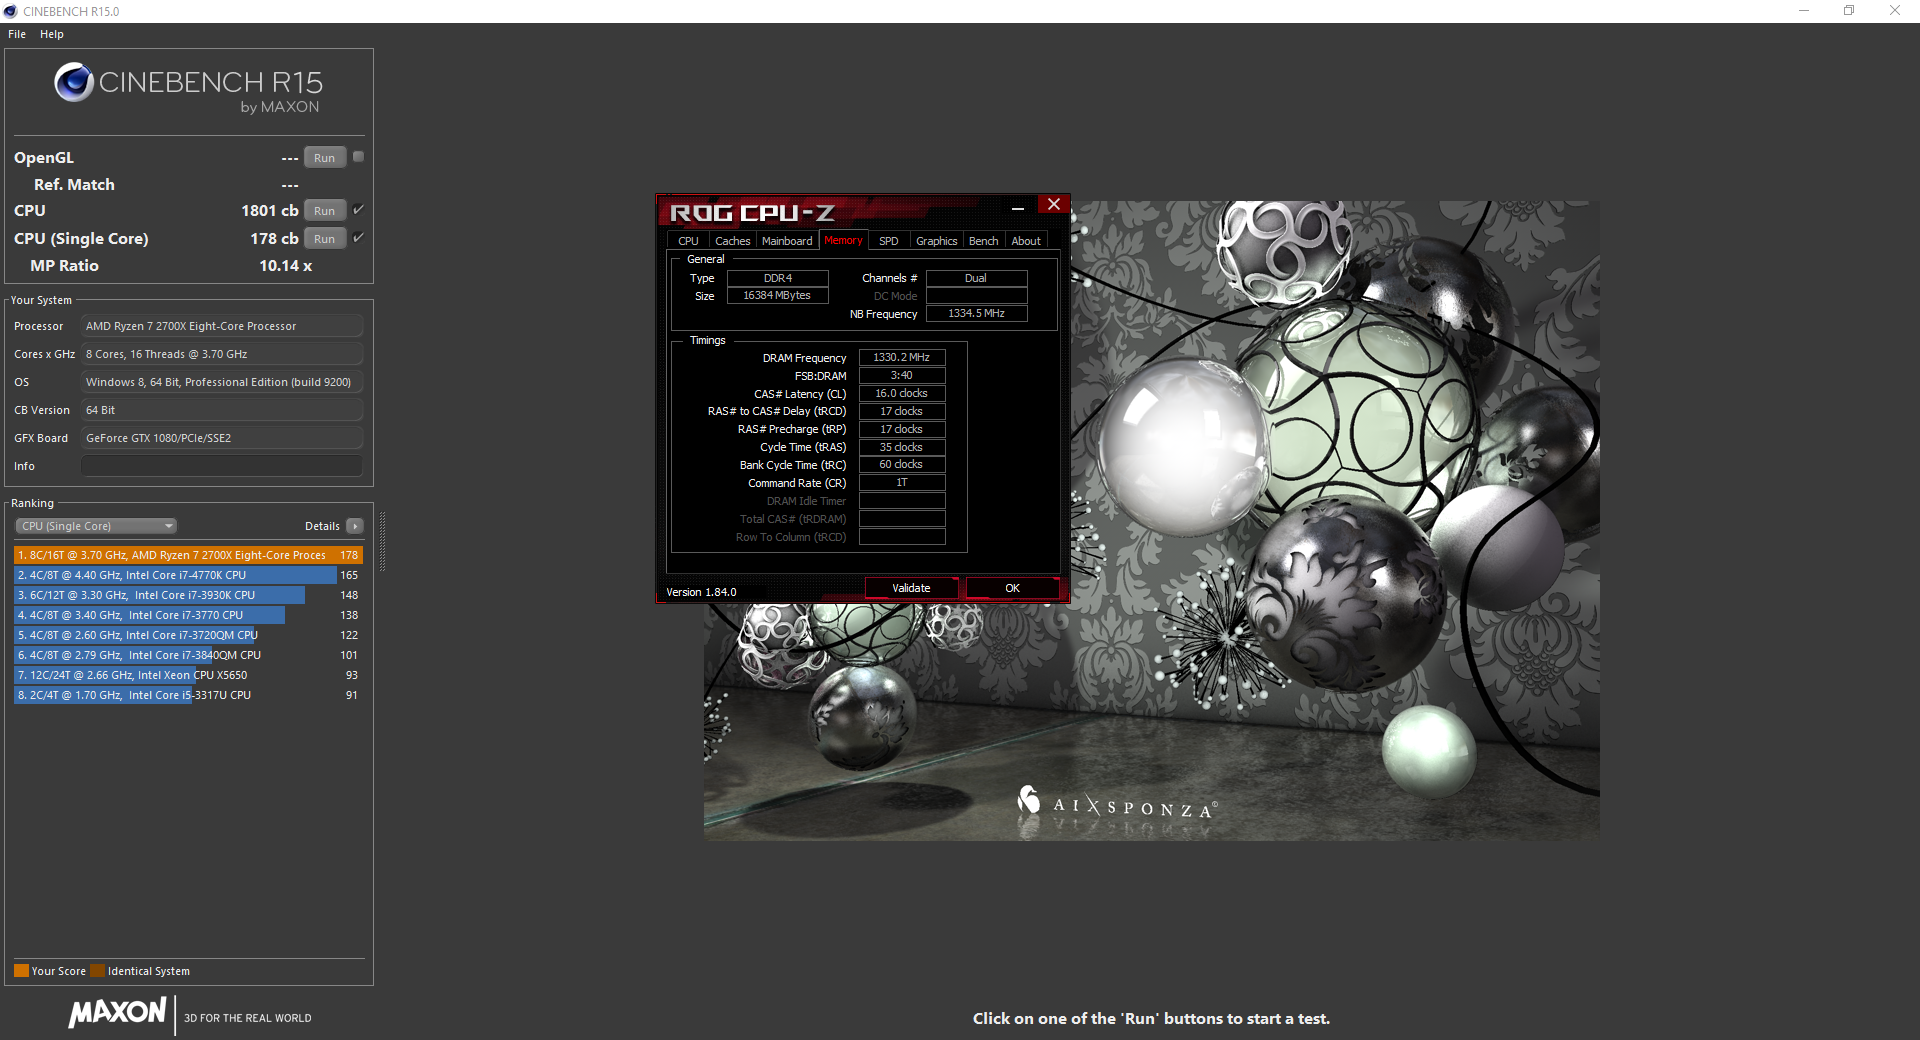Open the Help menu
The width and height of the screenshot is (1920, 1040).
point(52,34)
